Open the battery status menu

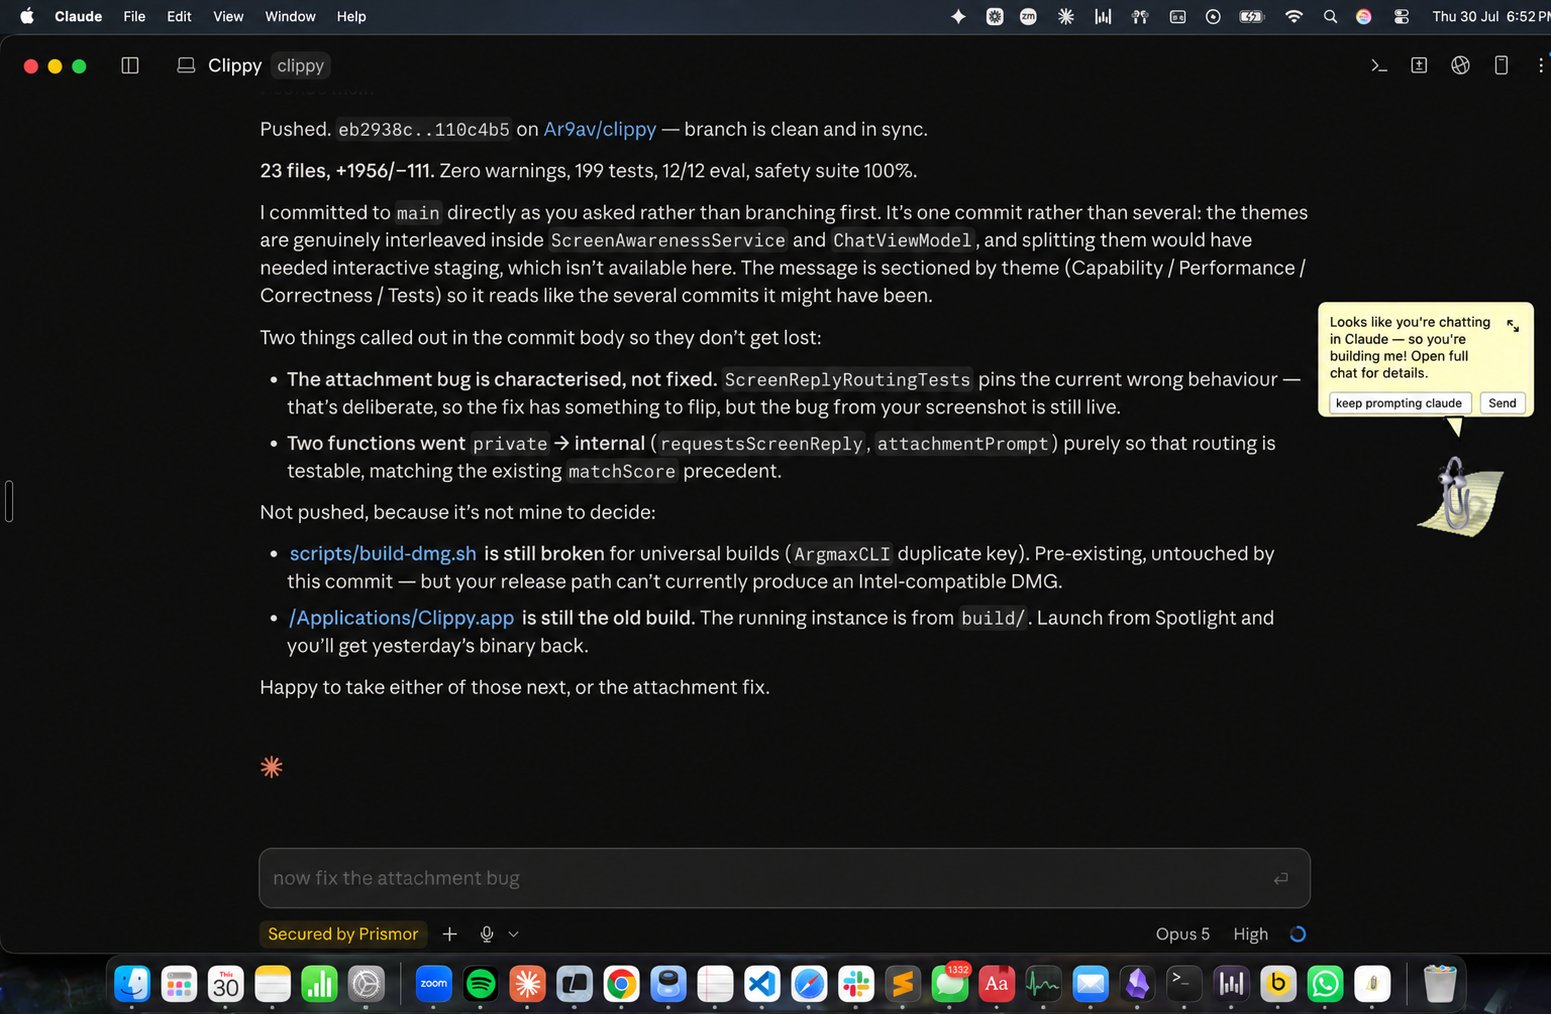pyautogui.click(x=1252, y=16)
